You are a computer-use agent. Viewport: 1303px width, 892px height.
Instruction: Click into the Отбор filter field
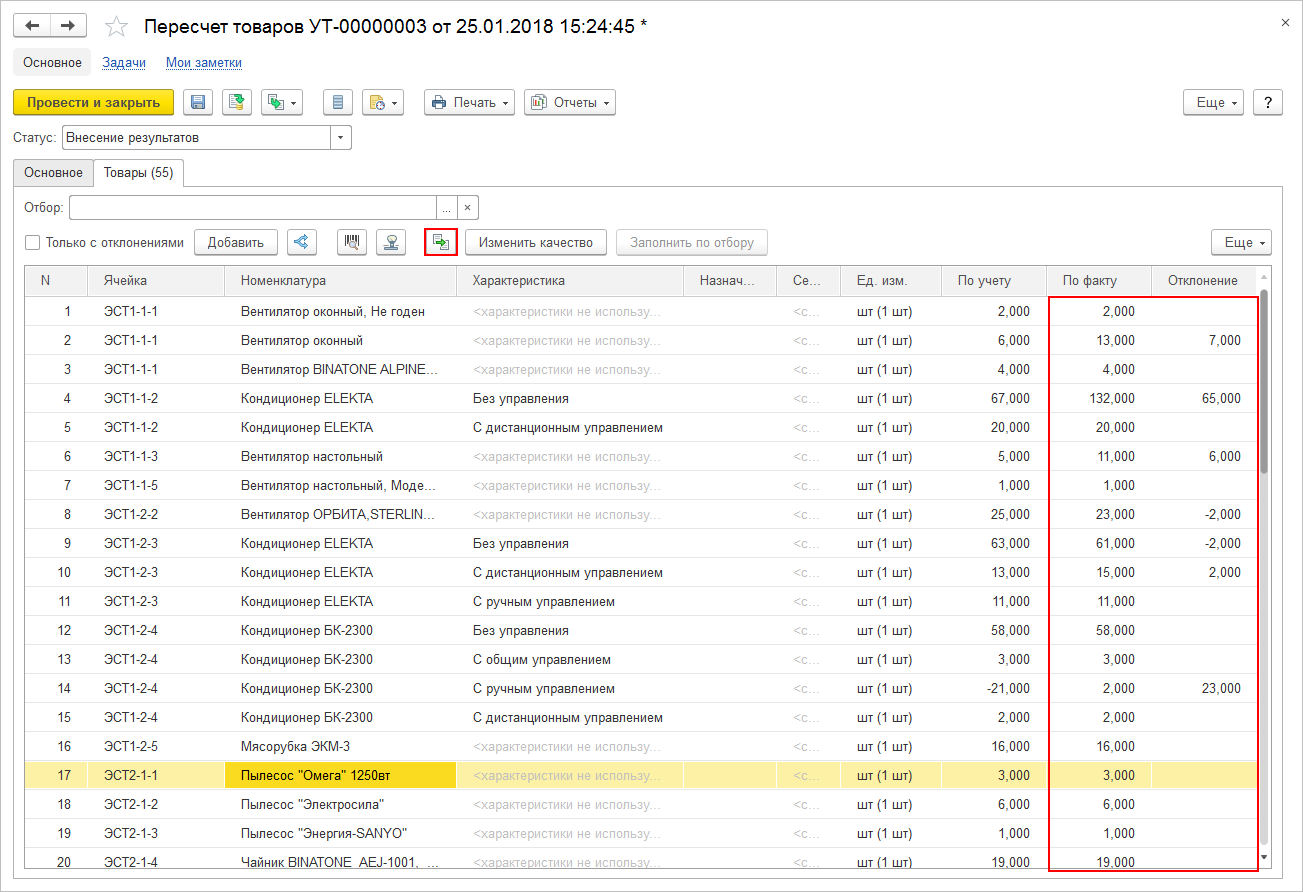(x=252, y=207)
